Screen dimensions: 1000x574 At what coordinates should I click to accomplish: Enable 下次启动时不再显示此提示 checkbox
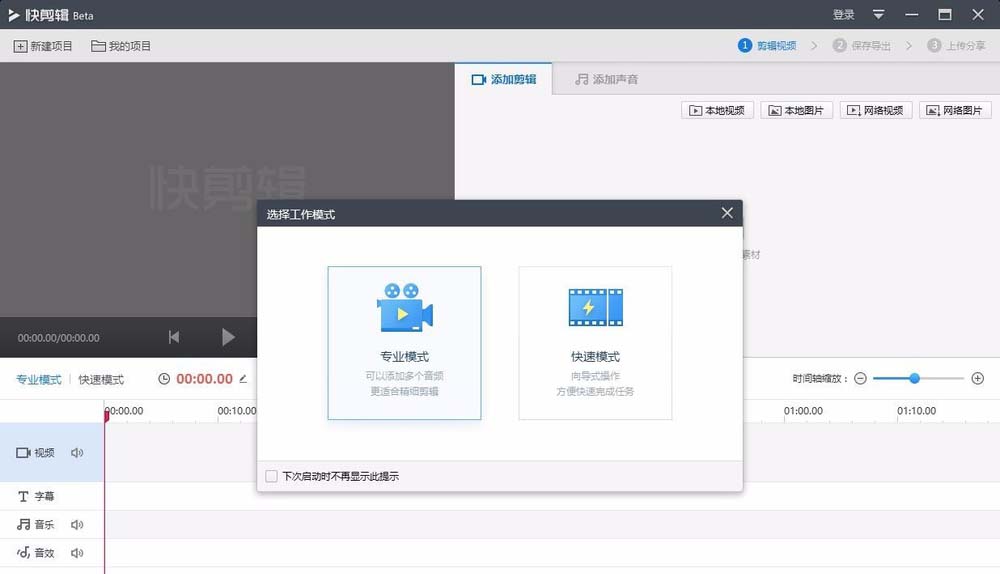(271, 476)
